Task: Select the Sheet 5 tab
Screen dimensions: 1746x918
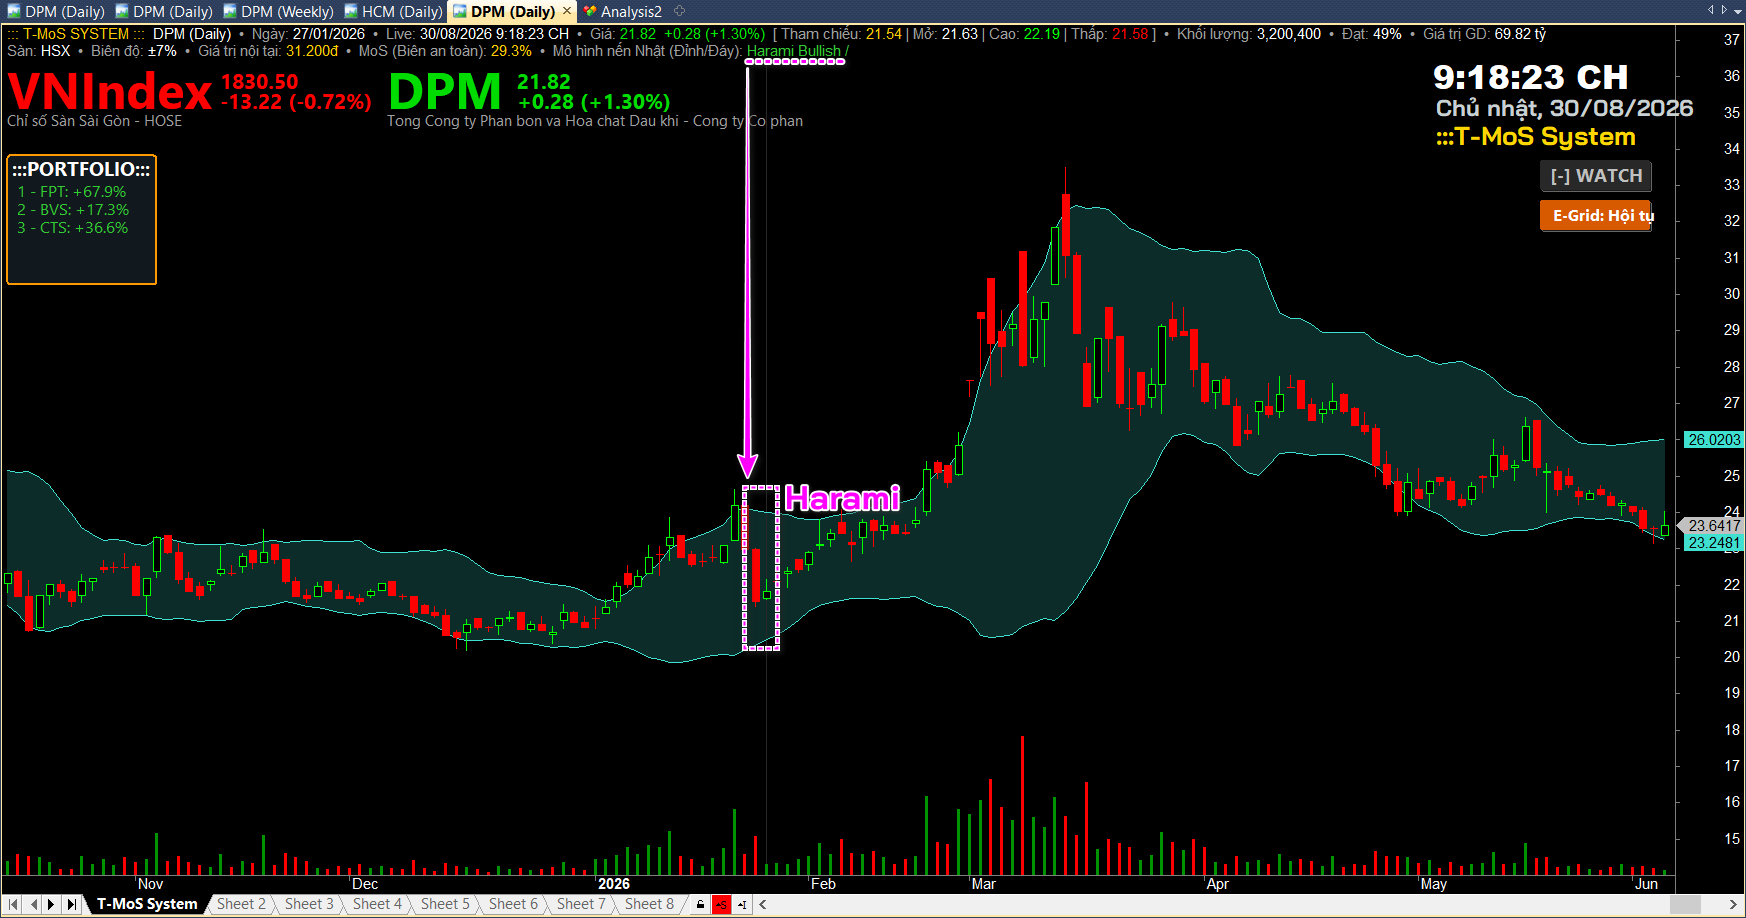Action: [x=445, y=904]
